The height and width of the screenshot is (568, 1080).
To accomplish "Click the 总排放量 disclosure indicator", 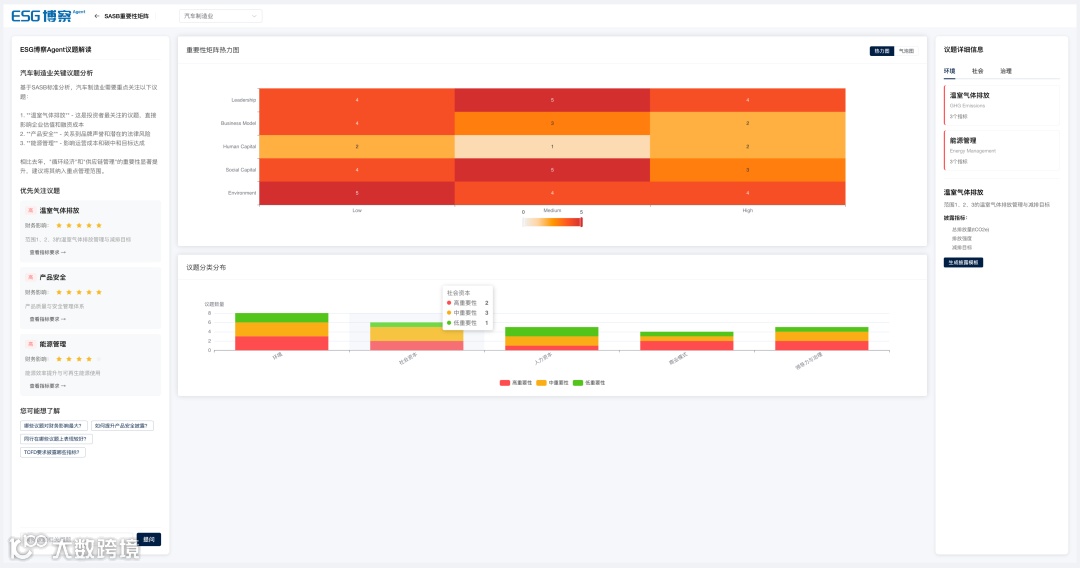I will (x=970, y=230).
